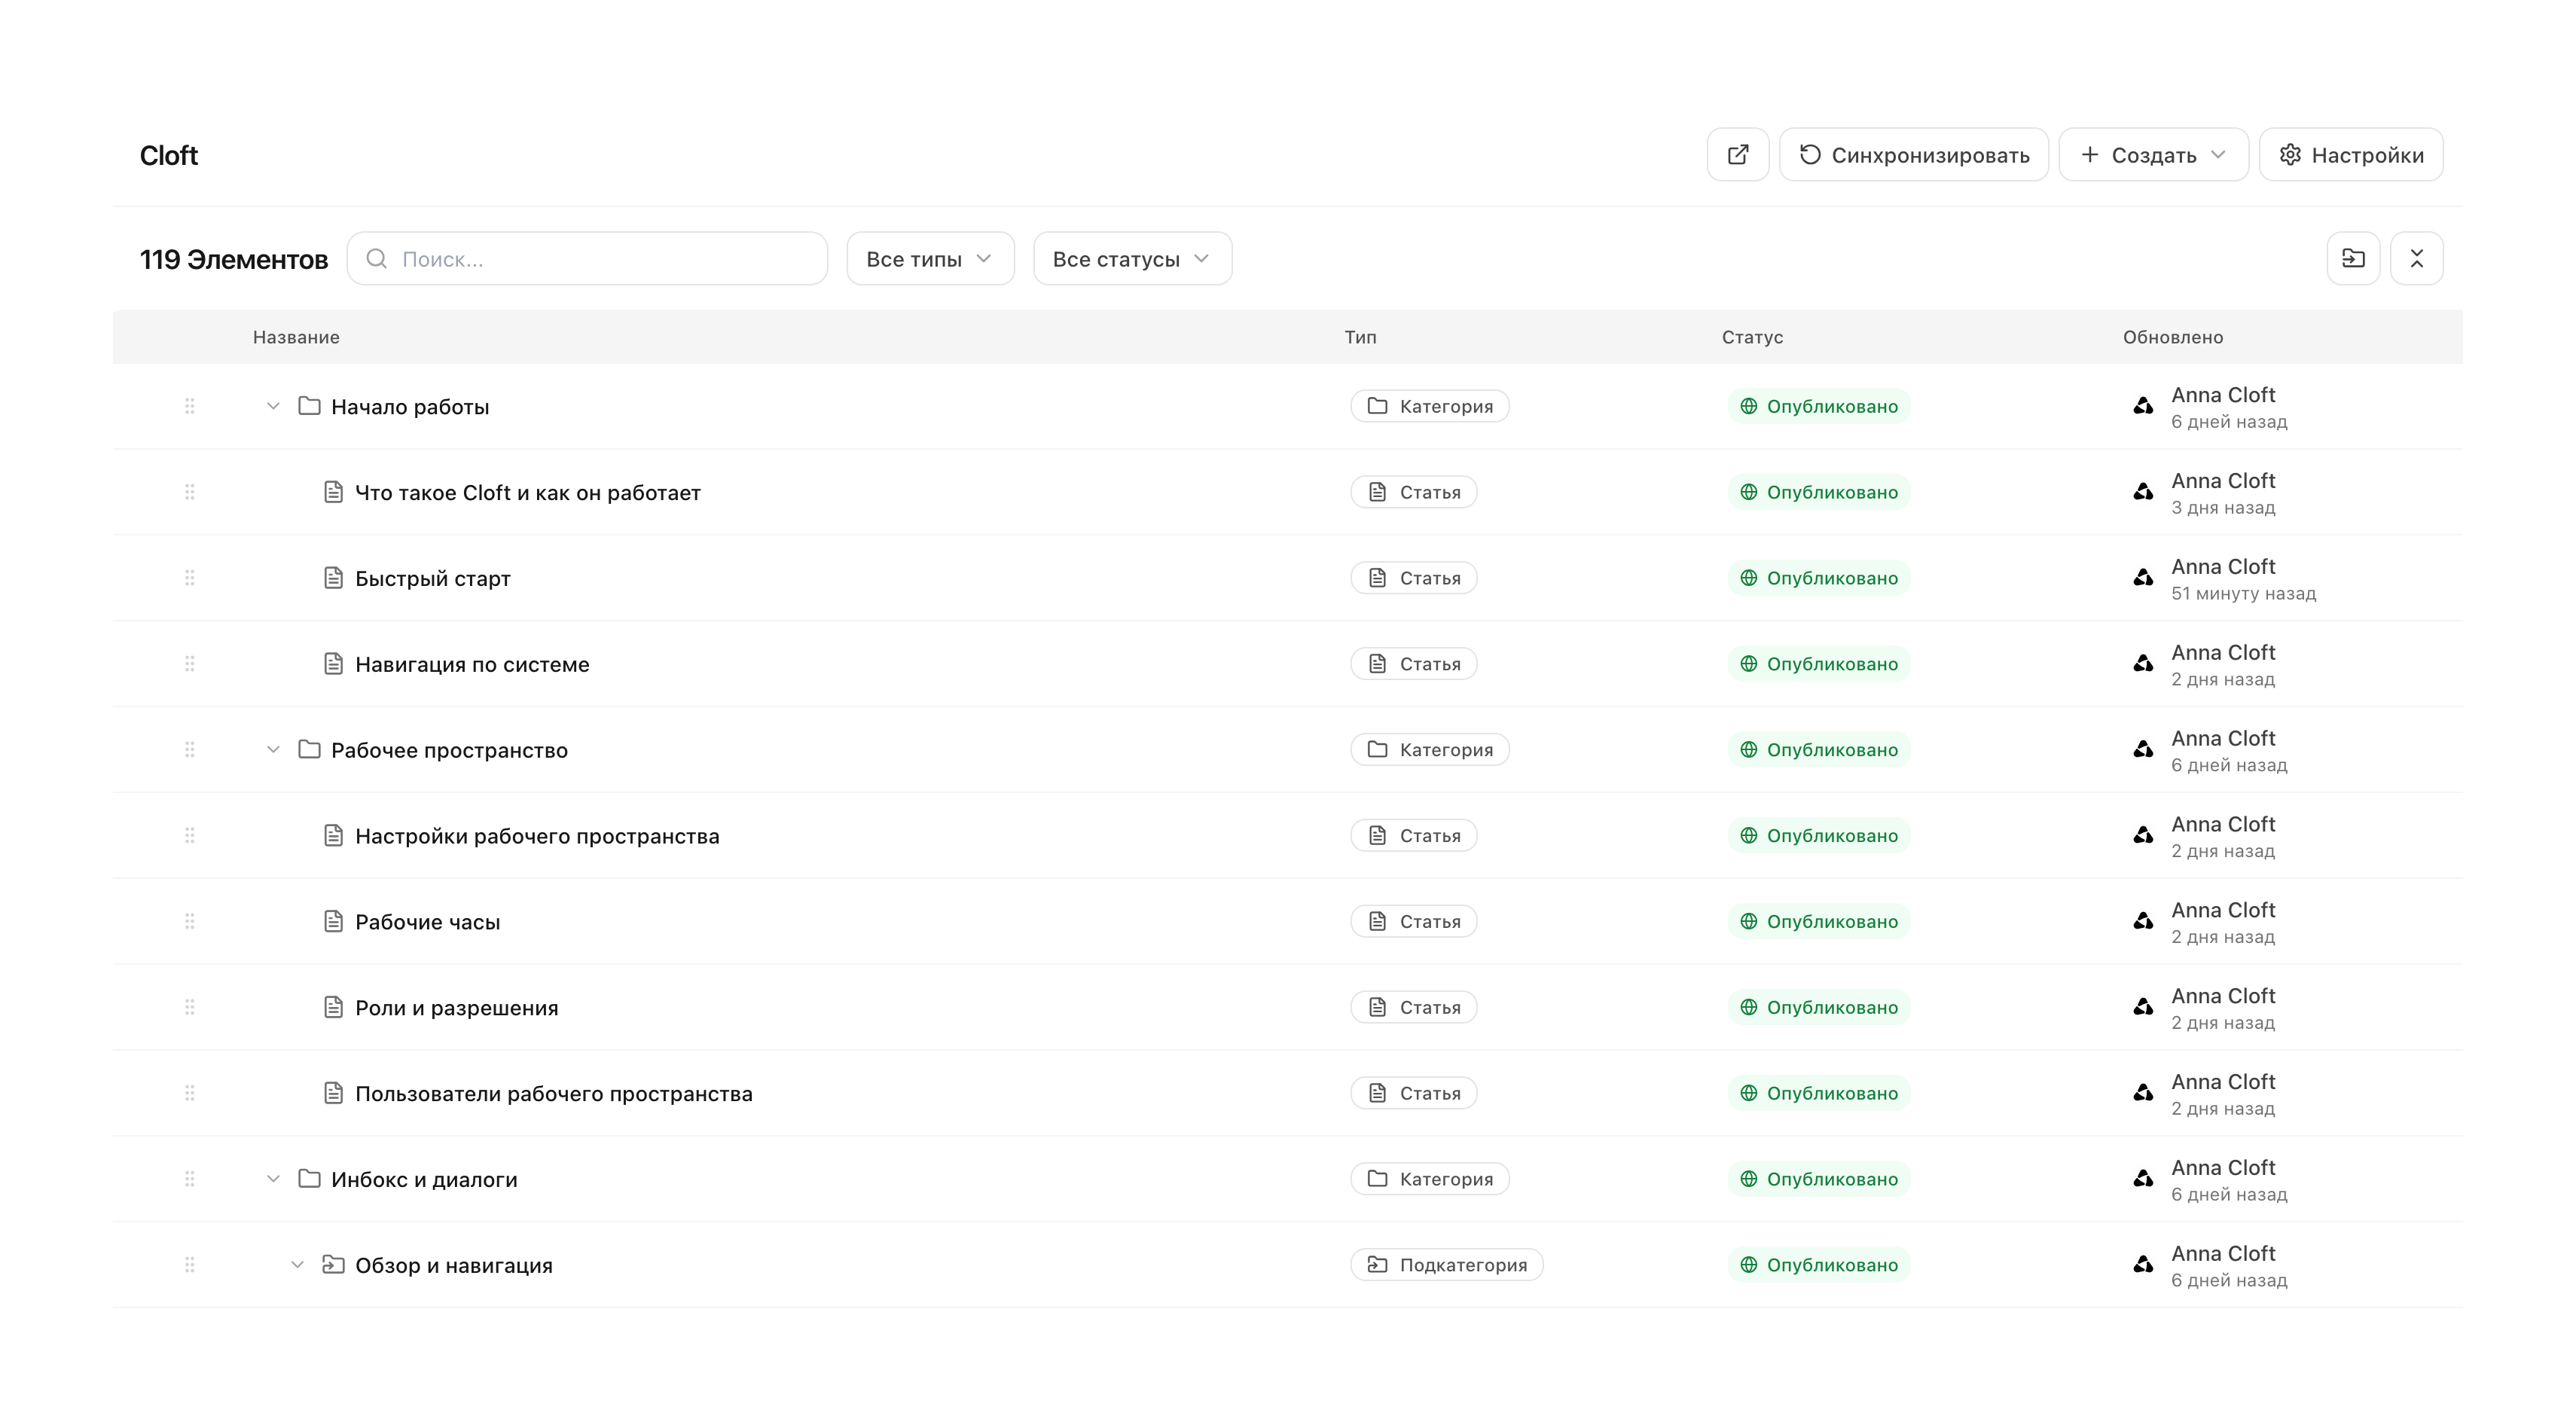
Task: Click the Опубликовано status badge of Инбокс и диалоги
Action: tap(1818, 1179)
